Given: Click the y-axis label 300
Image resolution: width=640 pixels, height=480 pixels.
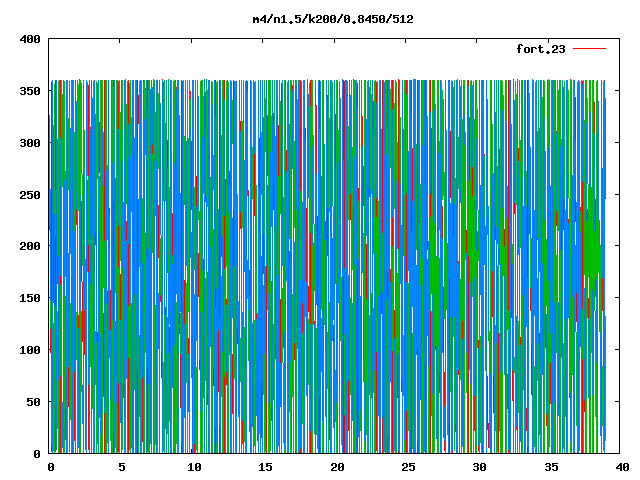Looking at the screenshot, I should coord(30,143).
